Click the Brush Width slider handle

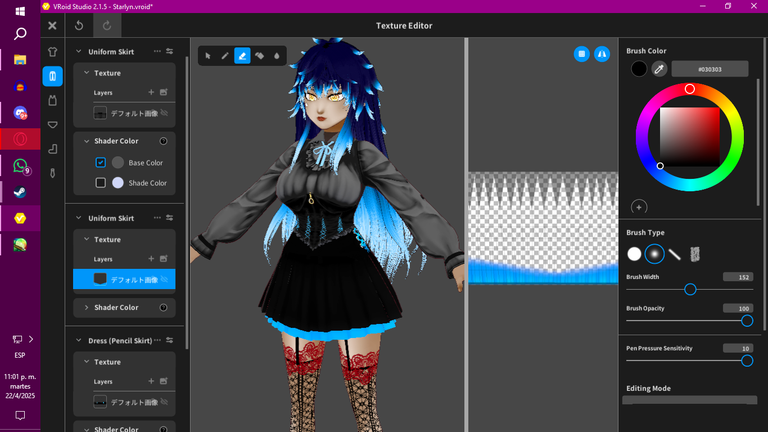pos(690,289)
